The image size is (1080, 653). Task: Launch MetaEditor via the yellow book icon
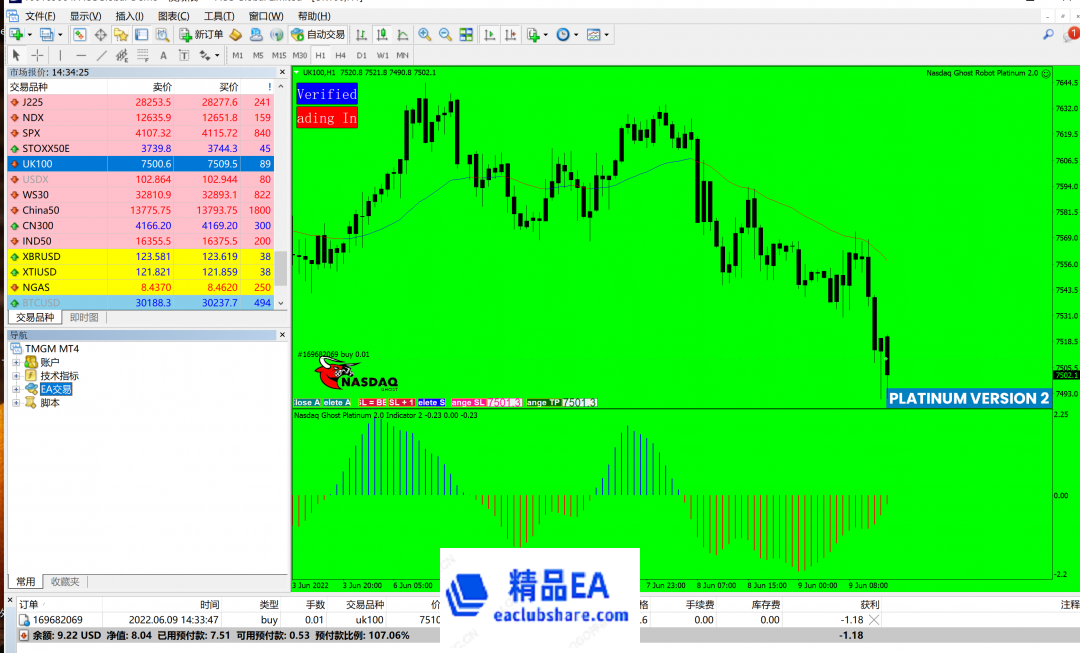coord(236,34)
